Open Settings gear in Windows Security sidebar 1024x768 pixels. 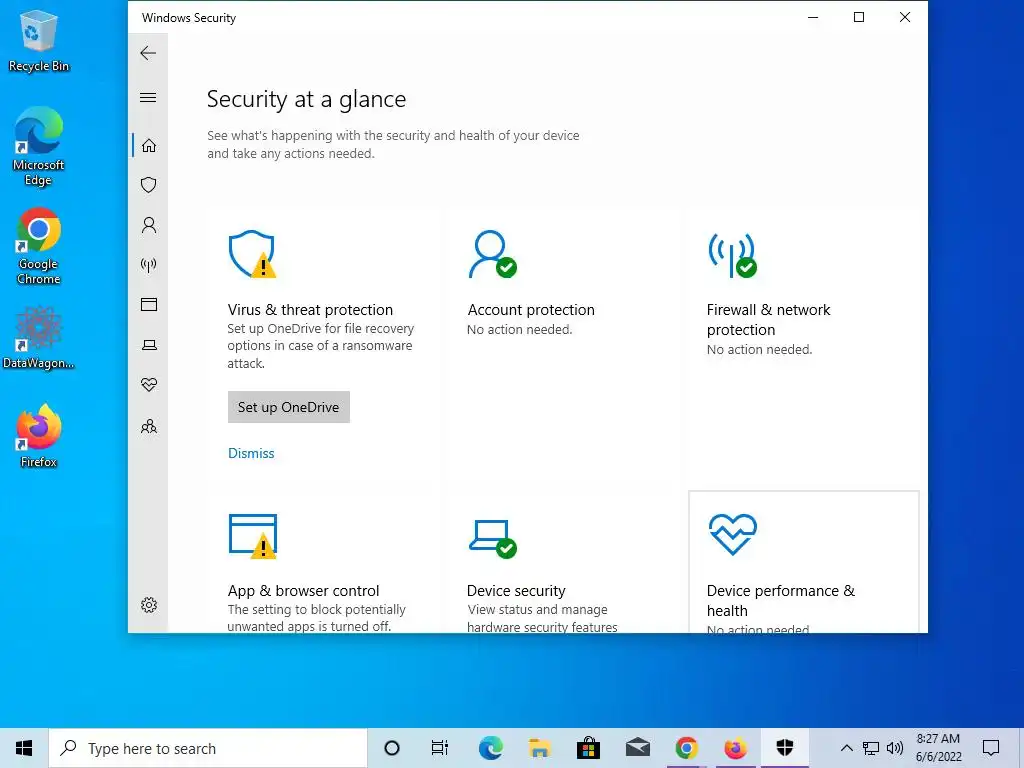(x=149, y=605)
